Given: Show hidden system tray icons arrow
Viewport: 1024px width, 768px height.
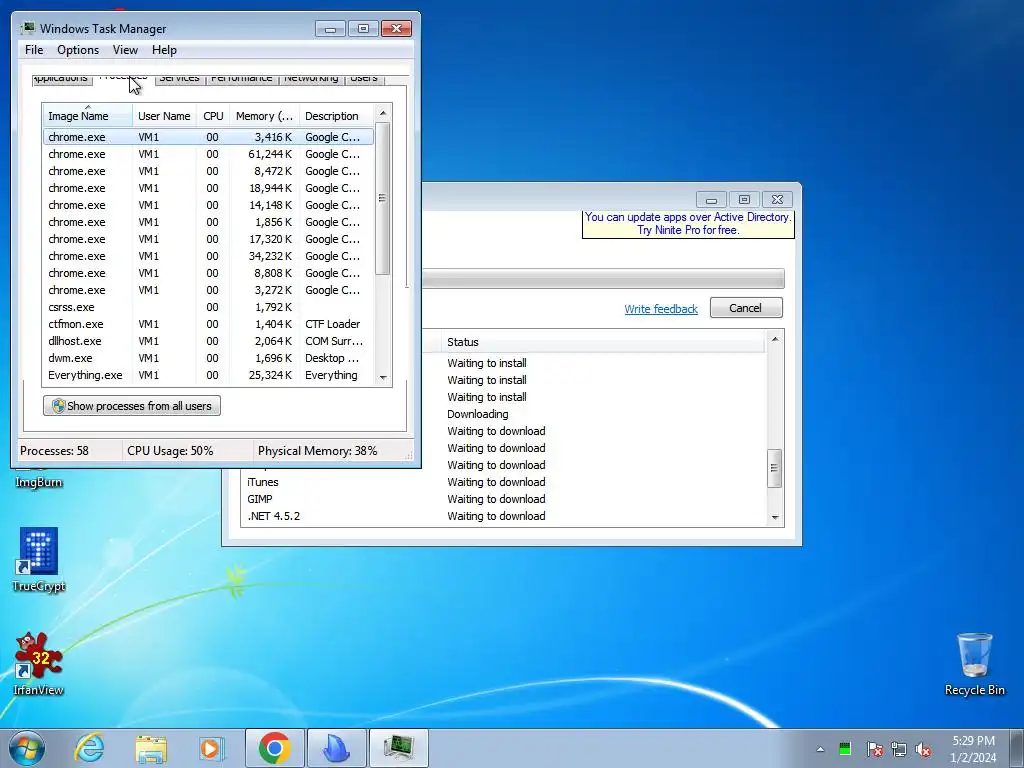Looking at the screenshot, I should tap(820, 749).
